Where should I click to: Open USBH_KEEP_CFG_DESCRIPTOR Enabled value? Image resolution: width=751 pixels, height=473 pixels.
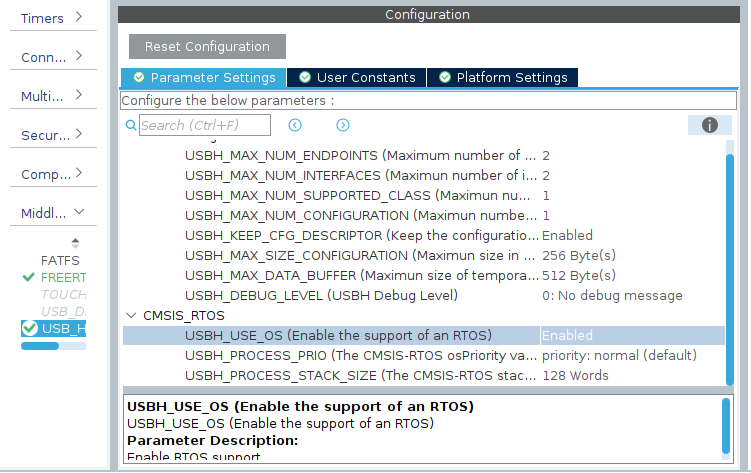[567, 236]
